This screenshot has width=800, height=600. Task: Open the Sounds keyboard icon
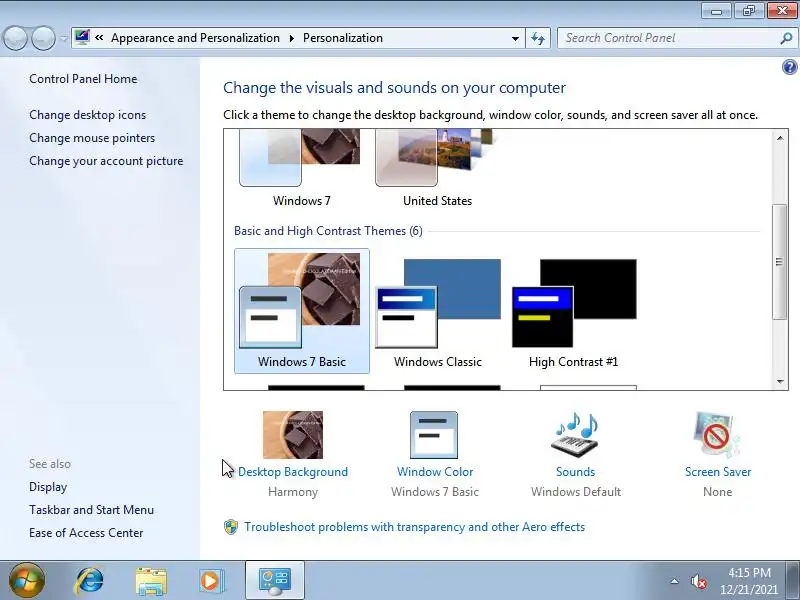click(x=576, y=435)
